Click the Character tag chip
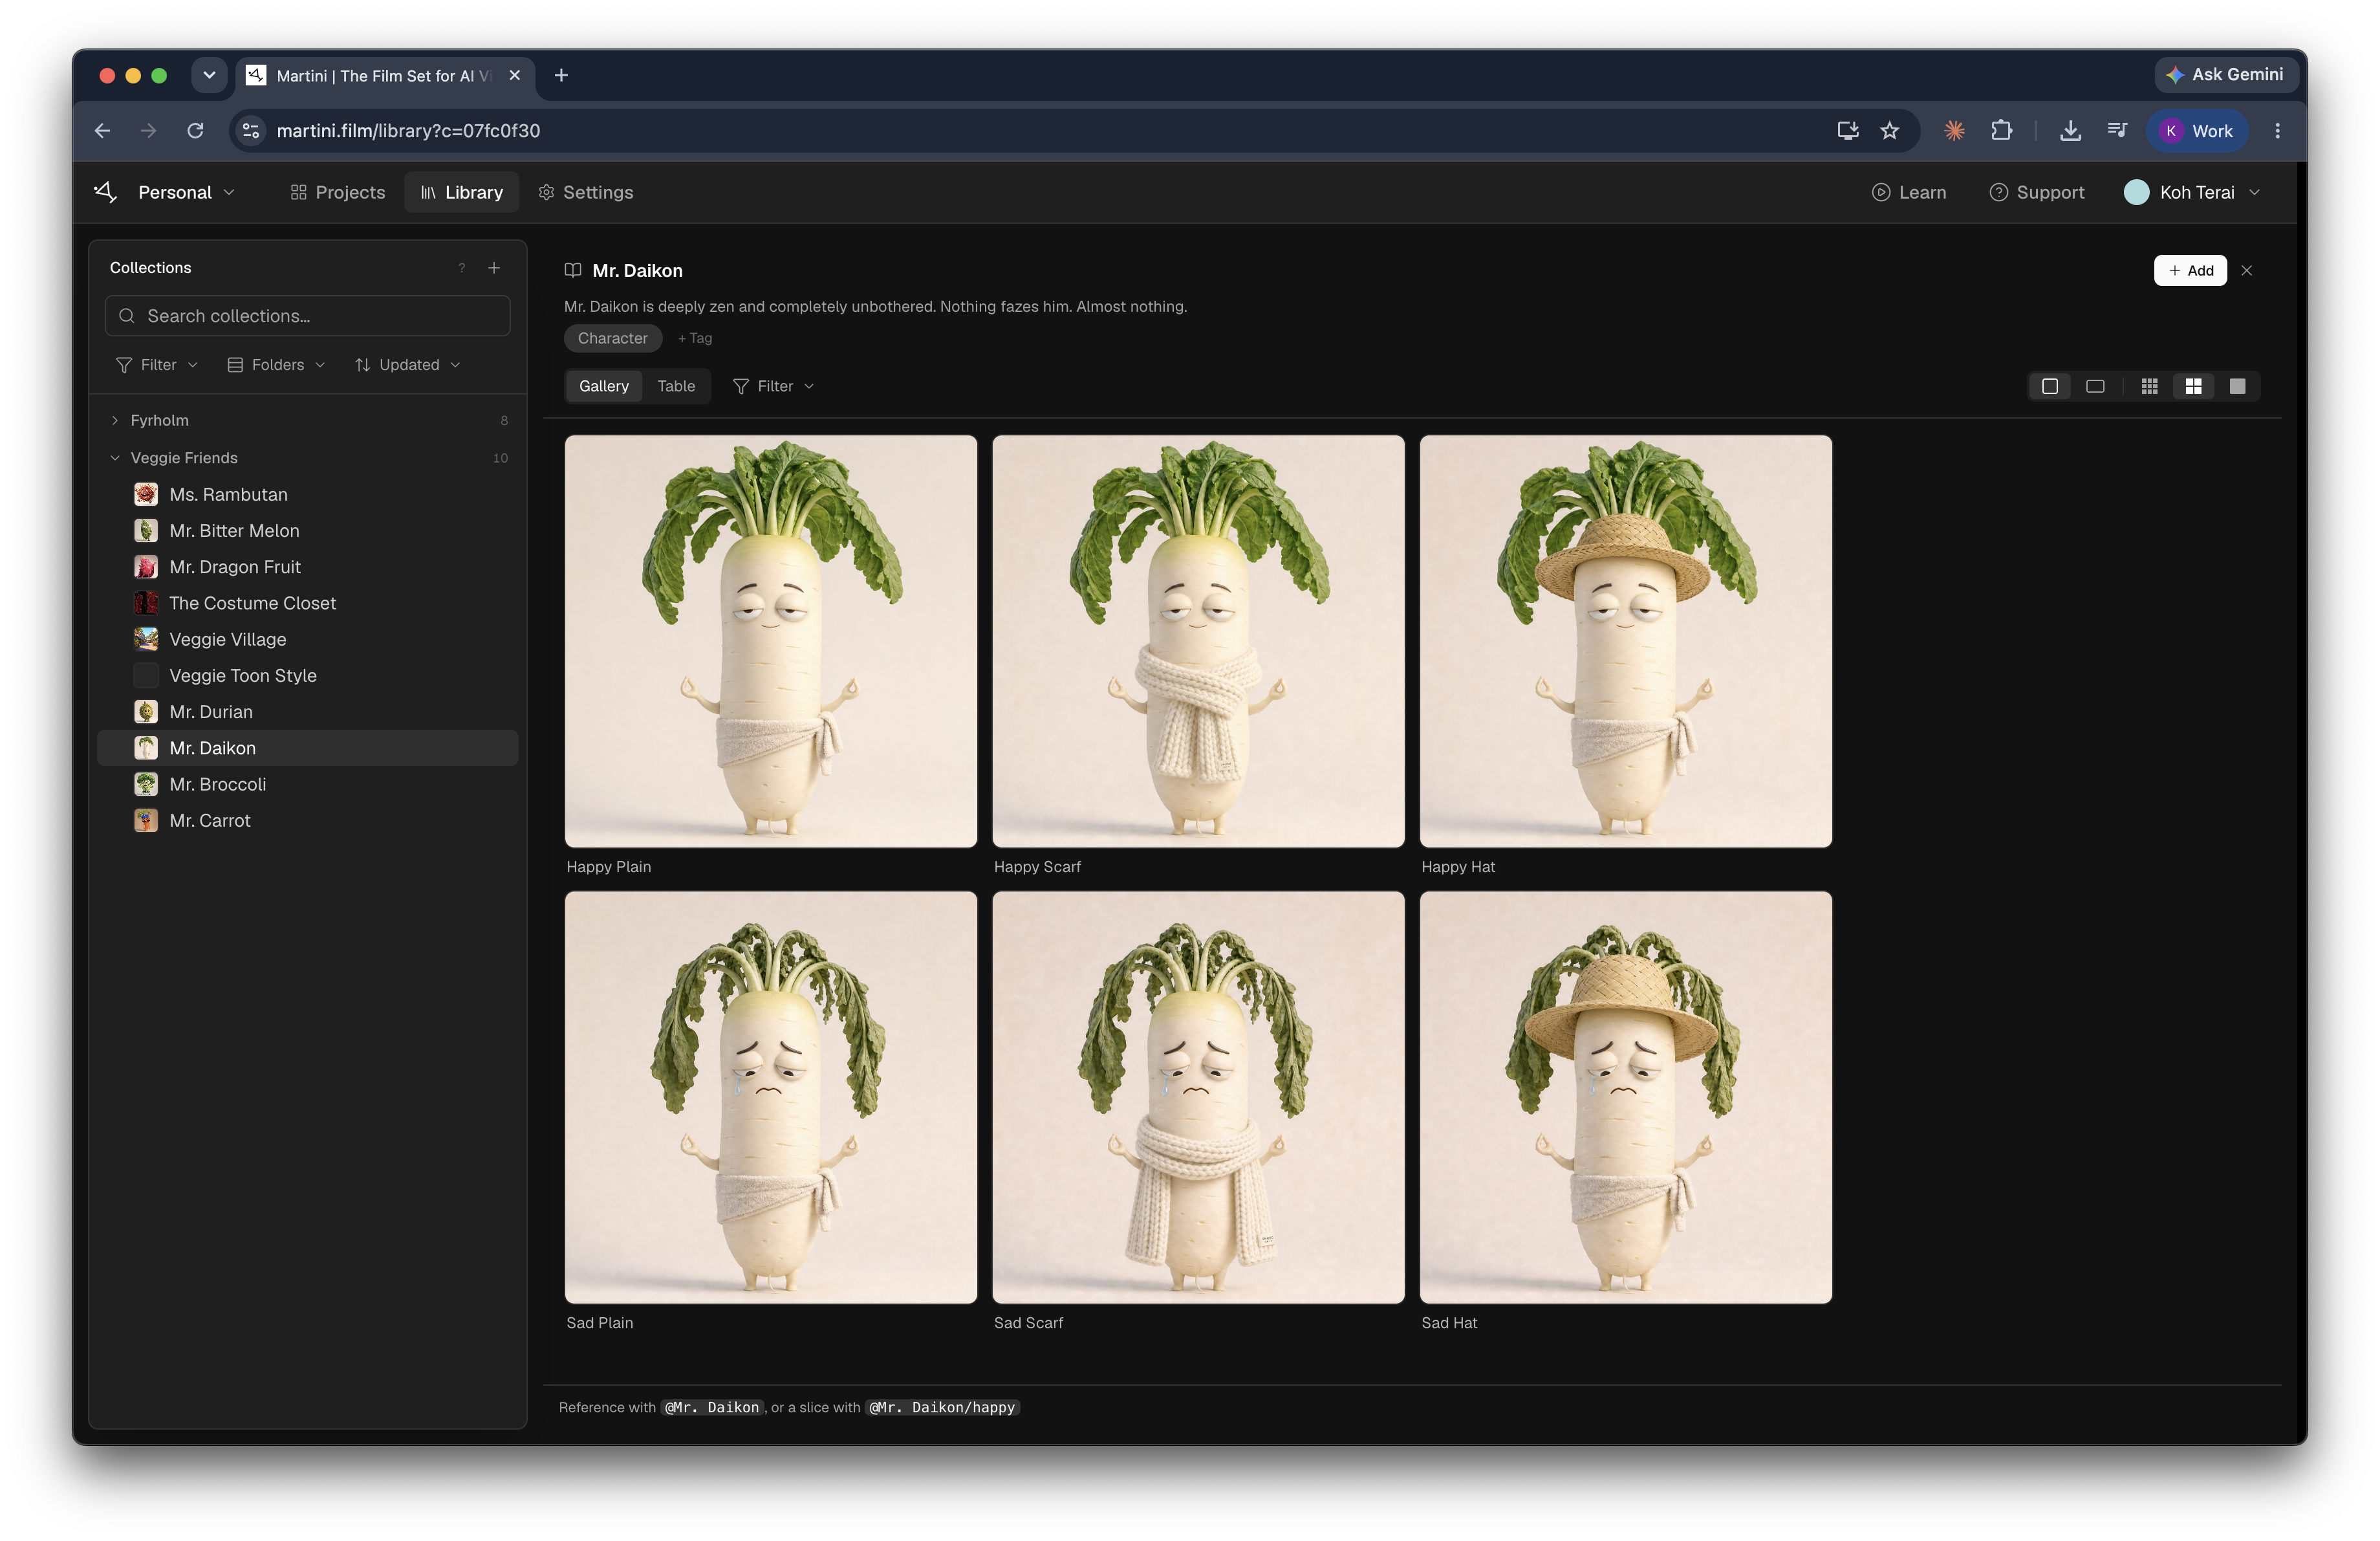The width and height of the screenshot is (2380, 1541). coord(613,338)
